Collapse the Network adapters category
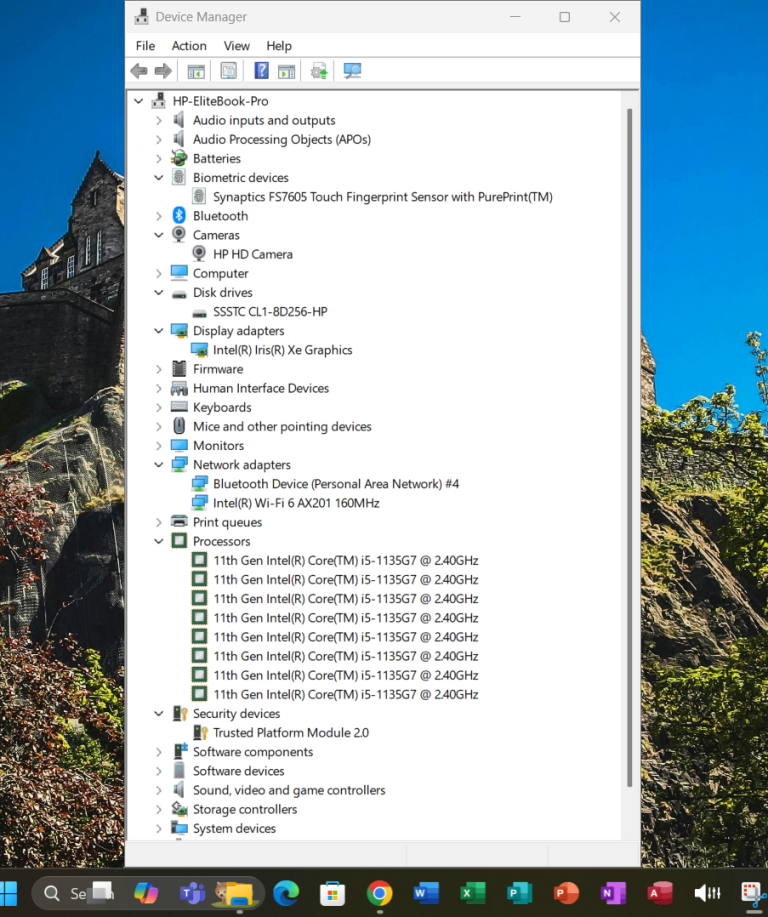The width and height of the screenshot is (768, 917). coord(159,465)
